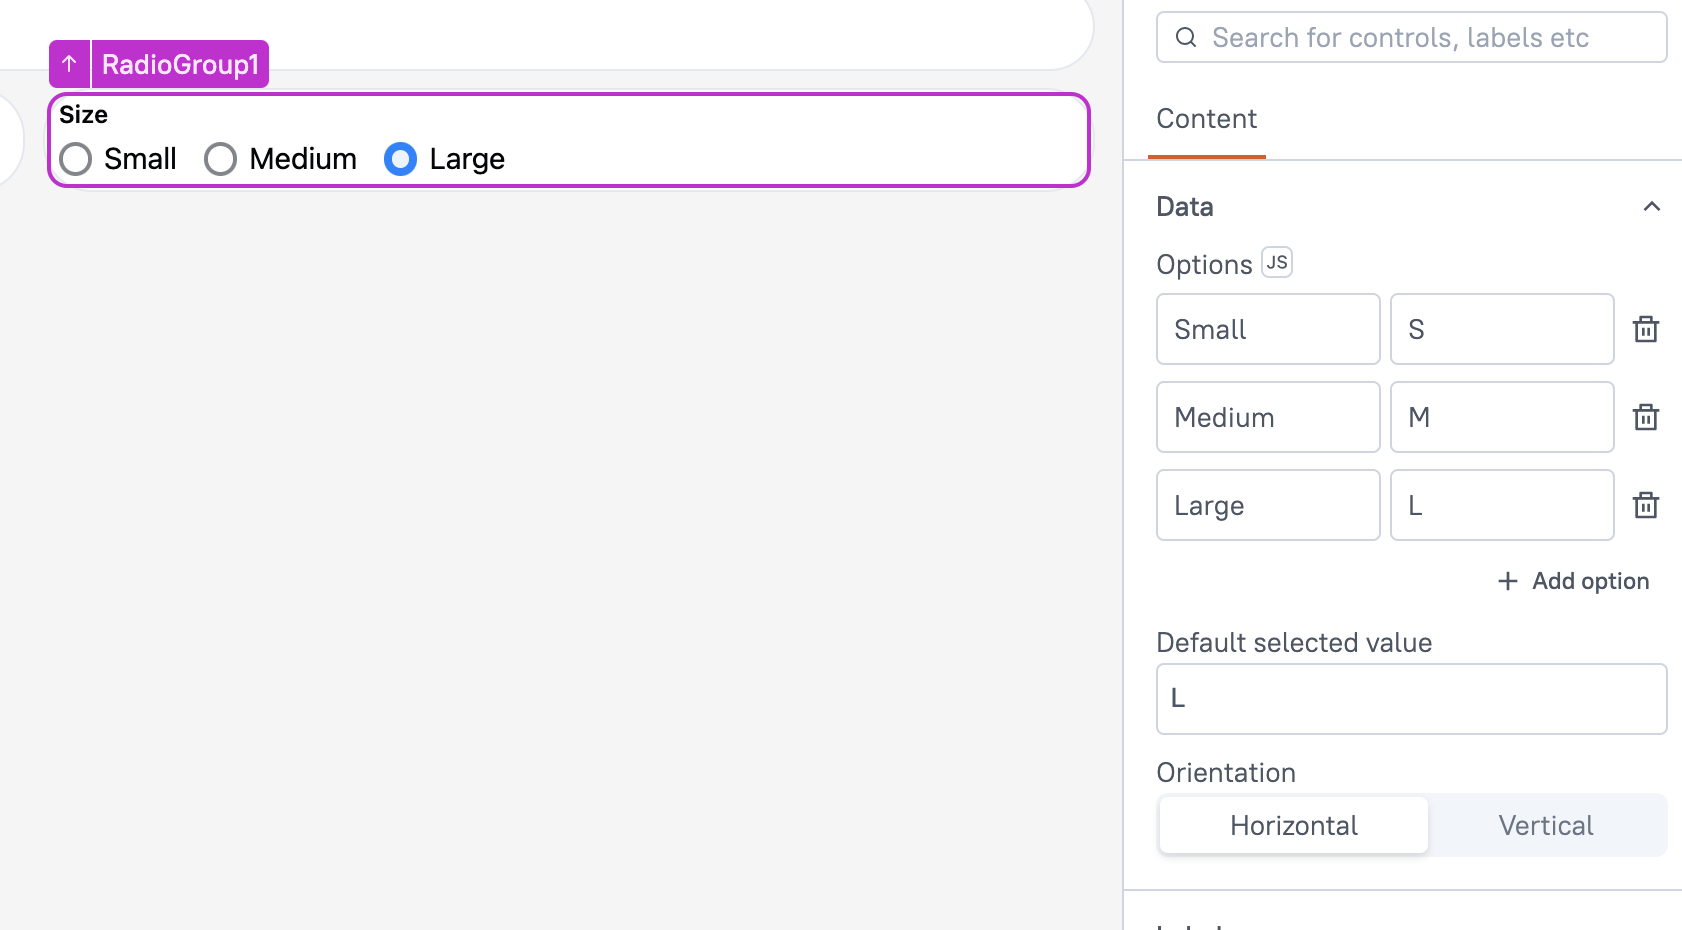Screen dimensions: 1682x930
Task: Set orientation to Horizontal
Action: (x=1294, y=825)
